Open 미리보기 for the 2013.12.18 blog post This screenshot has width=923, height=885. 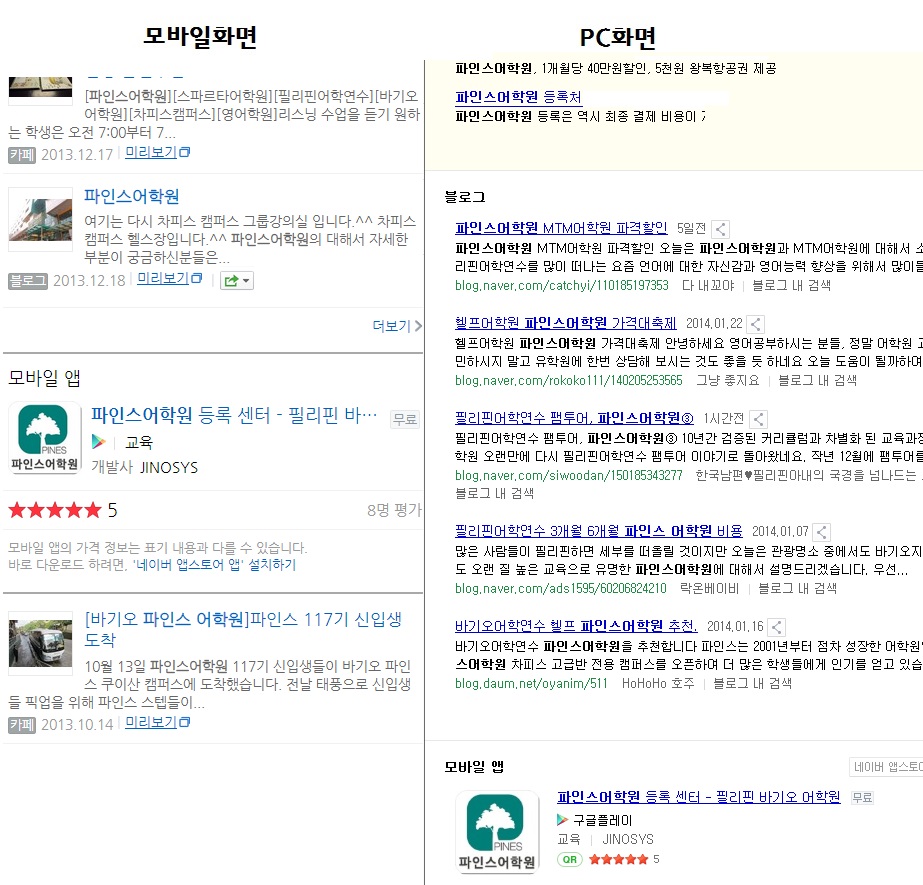(170, 279)
